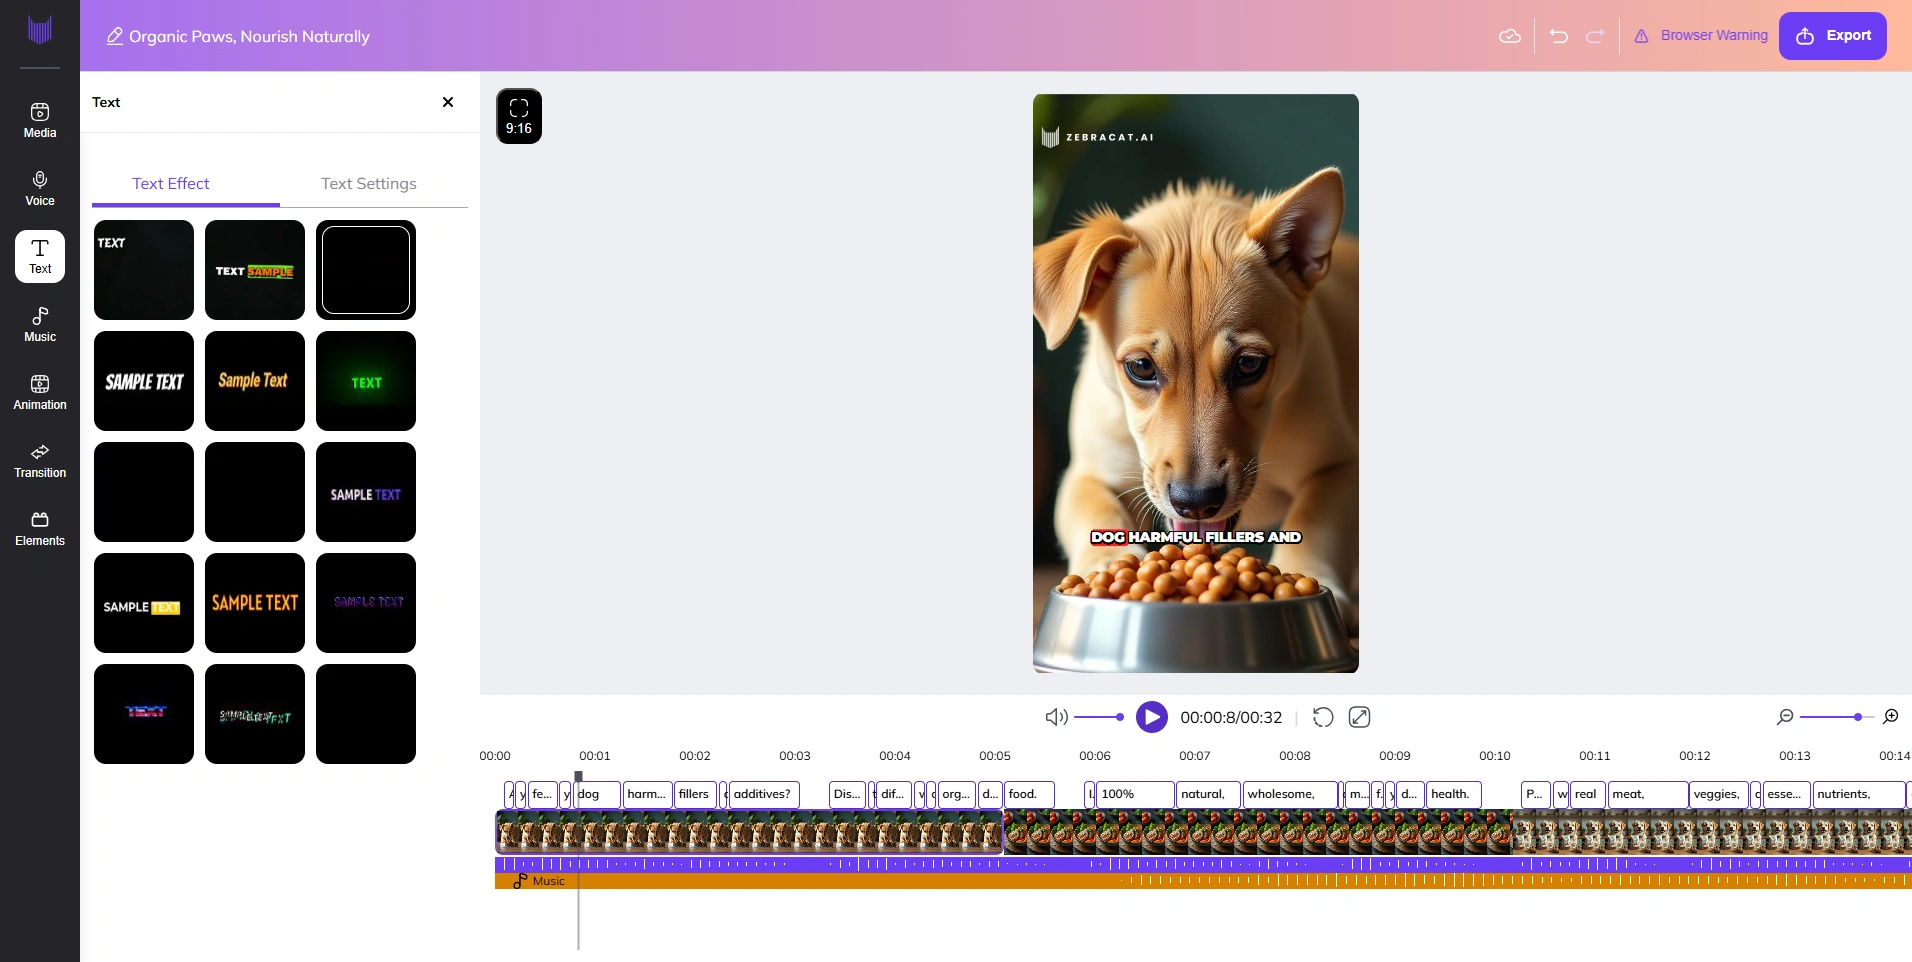This screenshot has width=1912, height=962.
Task: Select the glitch blue-red TEXT effect
Action: tap(144, 714)
